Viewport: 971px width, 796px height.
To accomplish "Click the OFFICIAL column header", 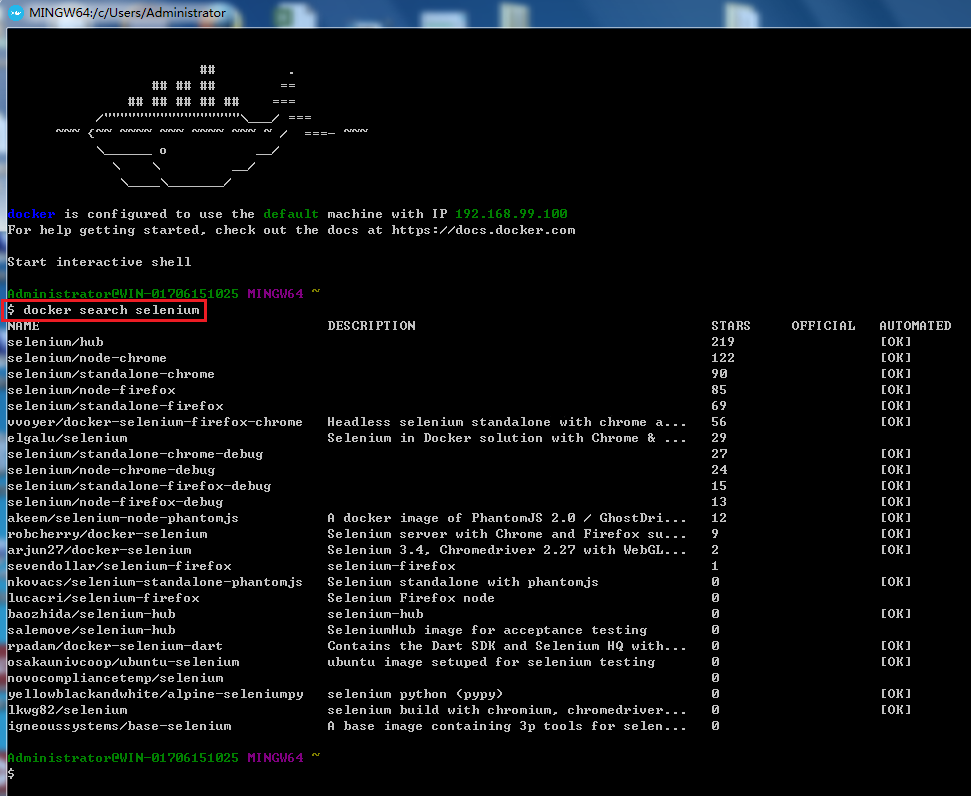I will click(823, 326).
